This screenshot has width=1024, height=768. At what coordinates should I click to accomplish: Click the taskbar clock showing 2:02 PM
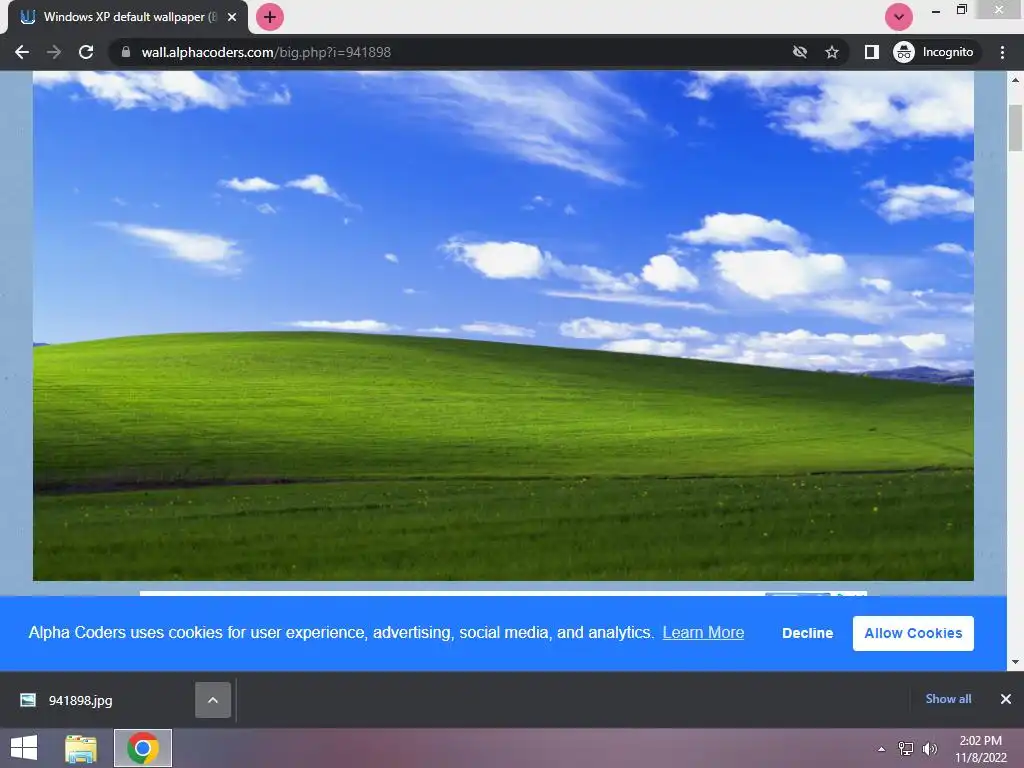pyautogui.click(x=981, y=749)
